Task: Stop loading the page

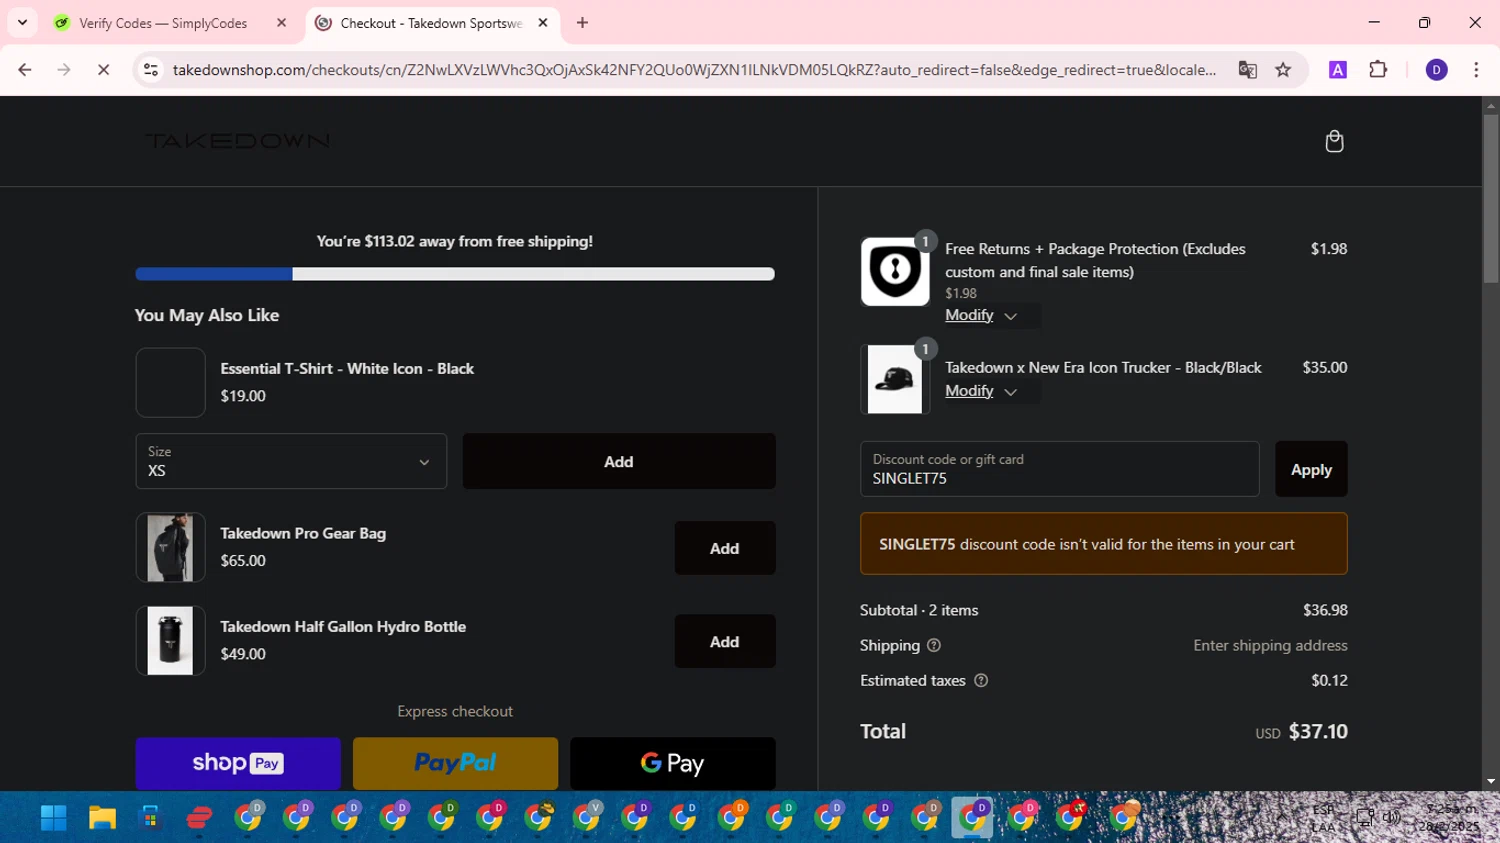Action: pos(103,70)
